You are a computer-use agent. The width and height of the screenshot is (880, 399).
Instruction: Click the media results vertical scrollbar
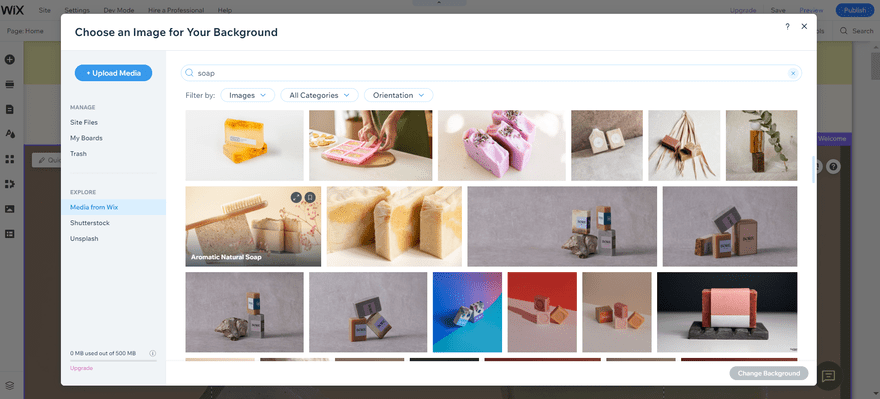coord(813,169)
